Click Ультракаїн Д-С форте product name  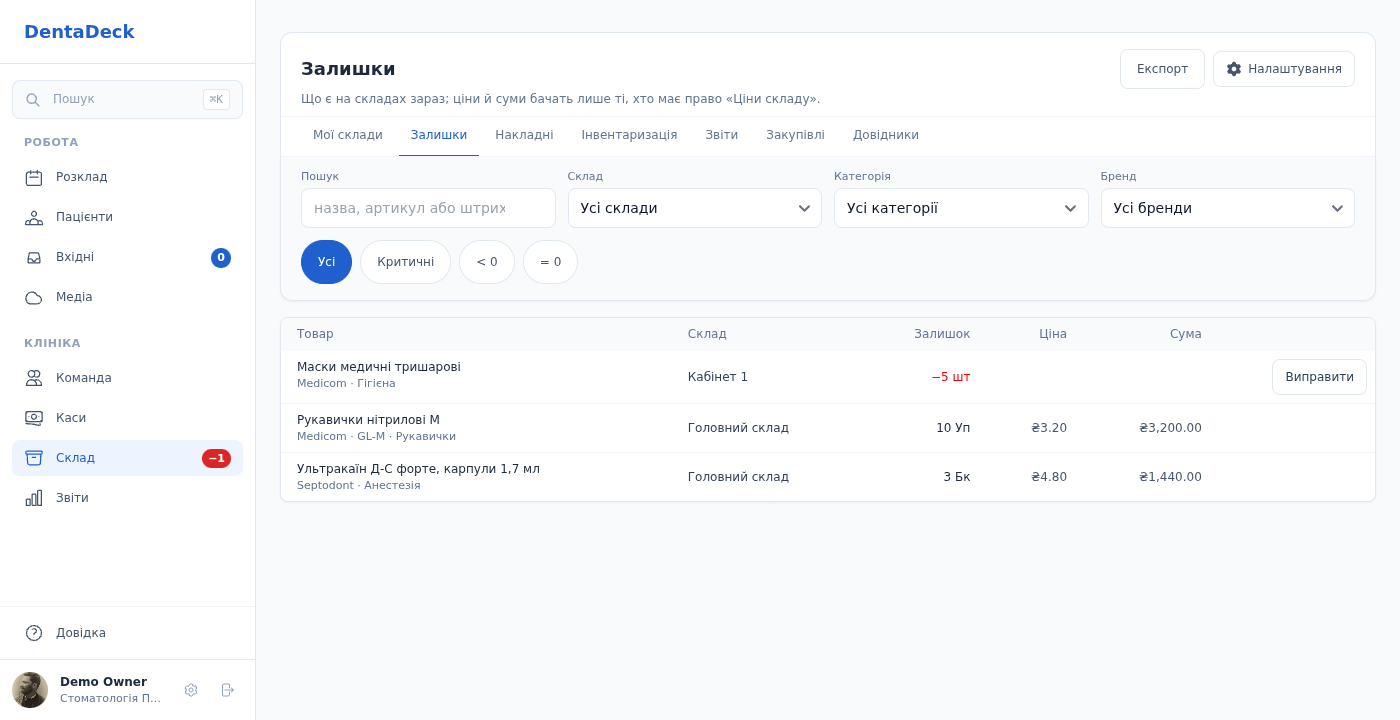[x=418, y=469]
